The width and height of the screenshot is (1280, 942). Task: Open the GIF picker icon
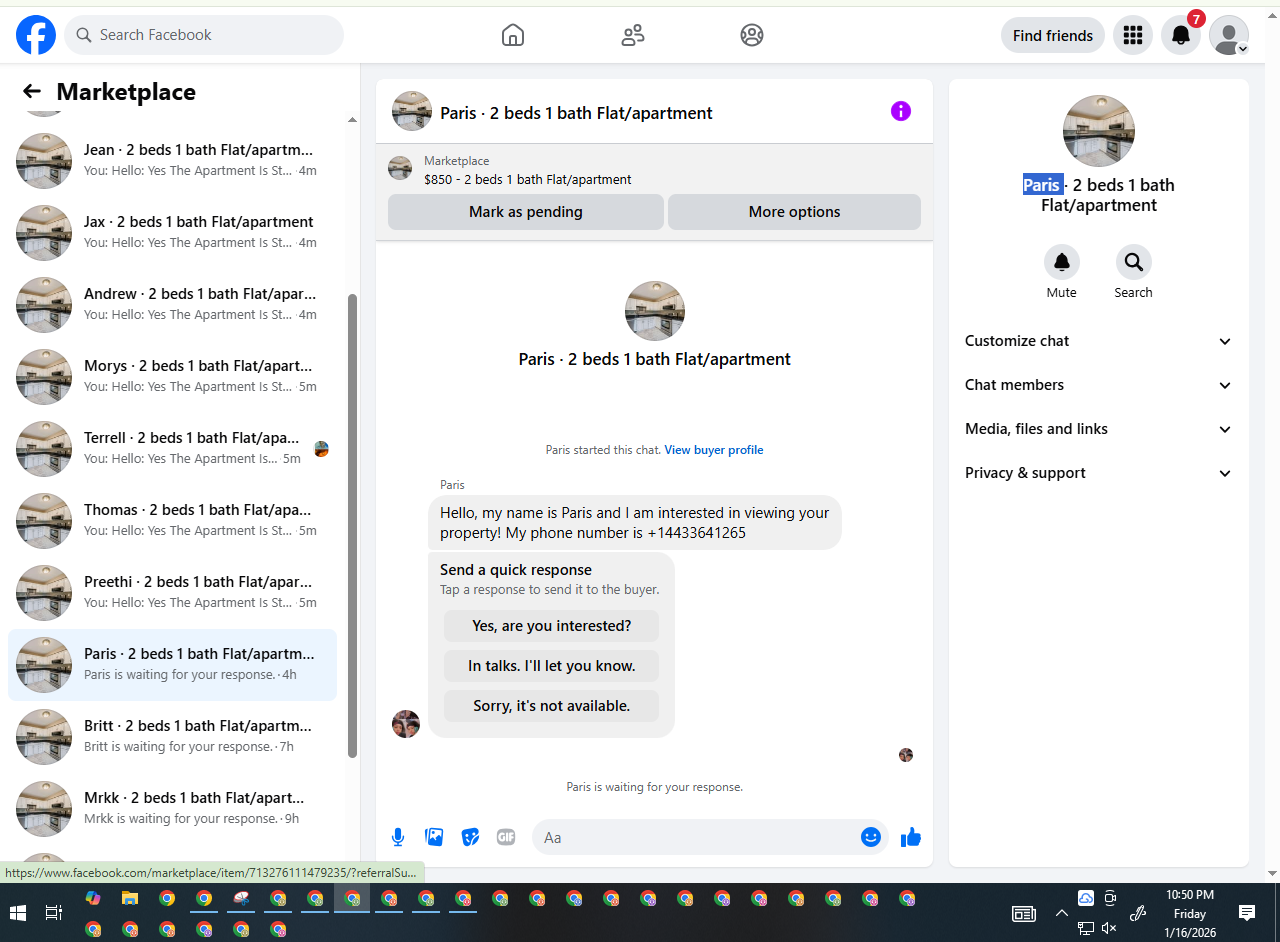pos(506,837)
